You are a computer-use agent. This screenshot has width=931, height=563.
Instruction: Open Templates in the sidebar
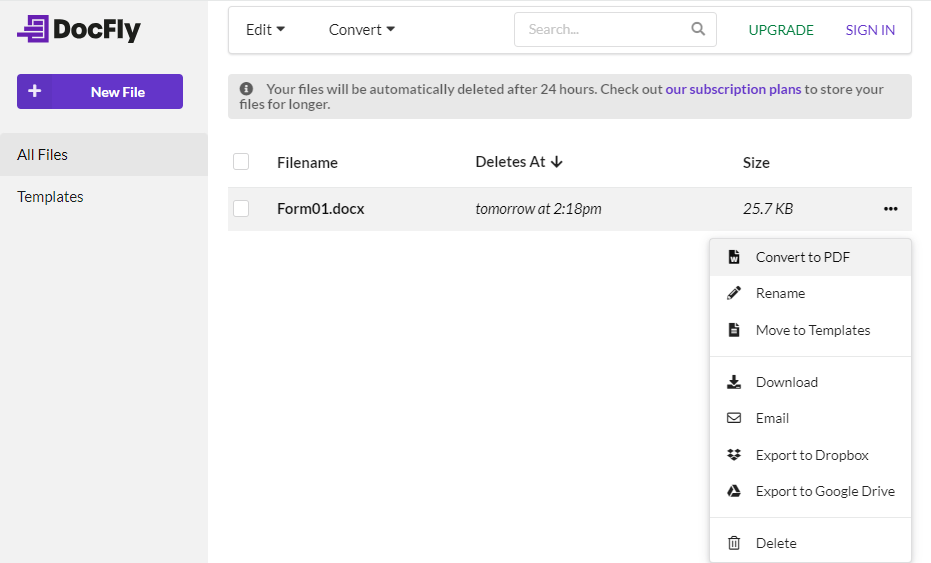click(x=50, y=197)
